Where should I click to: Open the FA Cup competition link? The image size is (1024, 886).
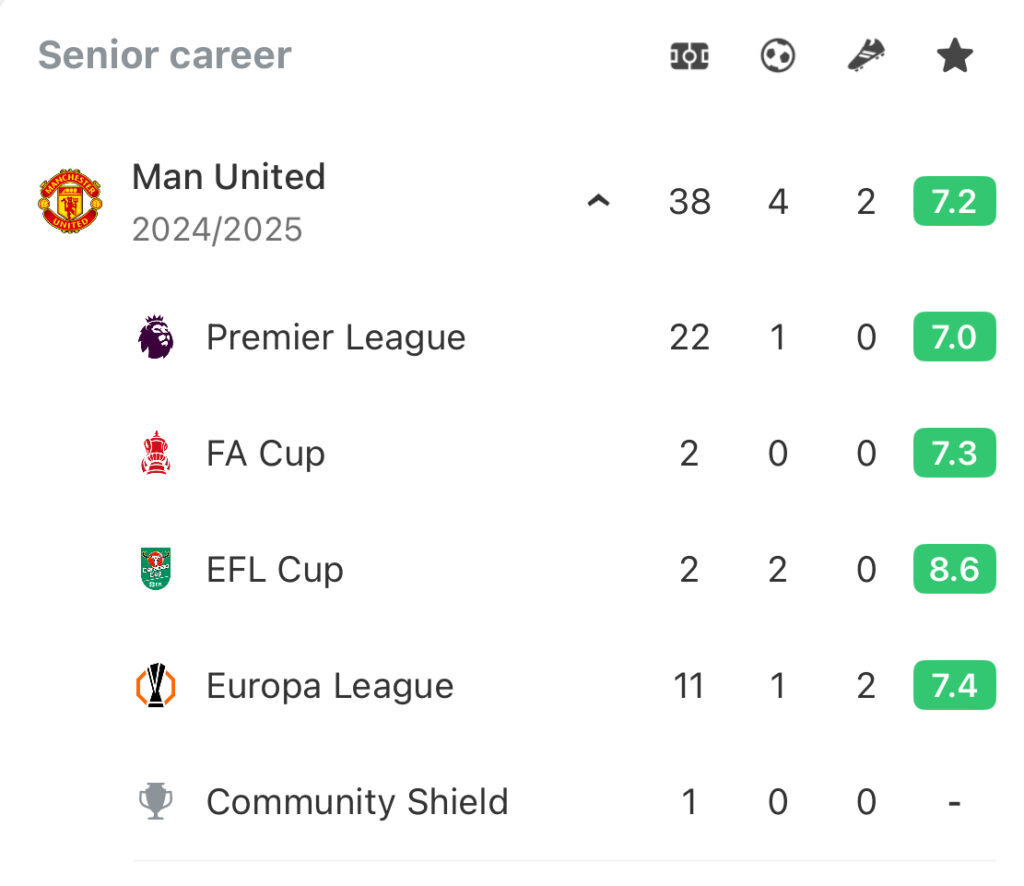265,453
